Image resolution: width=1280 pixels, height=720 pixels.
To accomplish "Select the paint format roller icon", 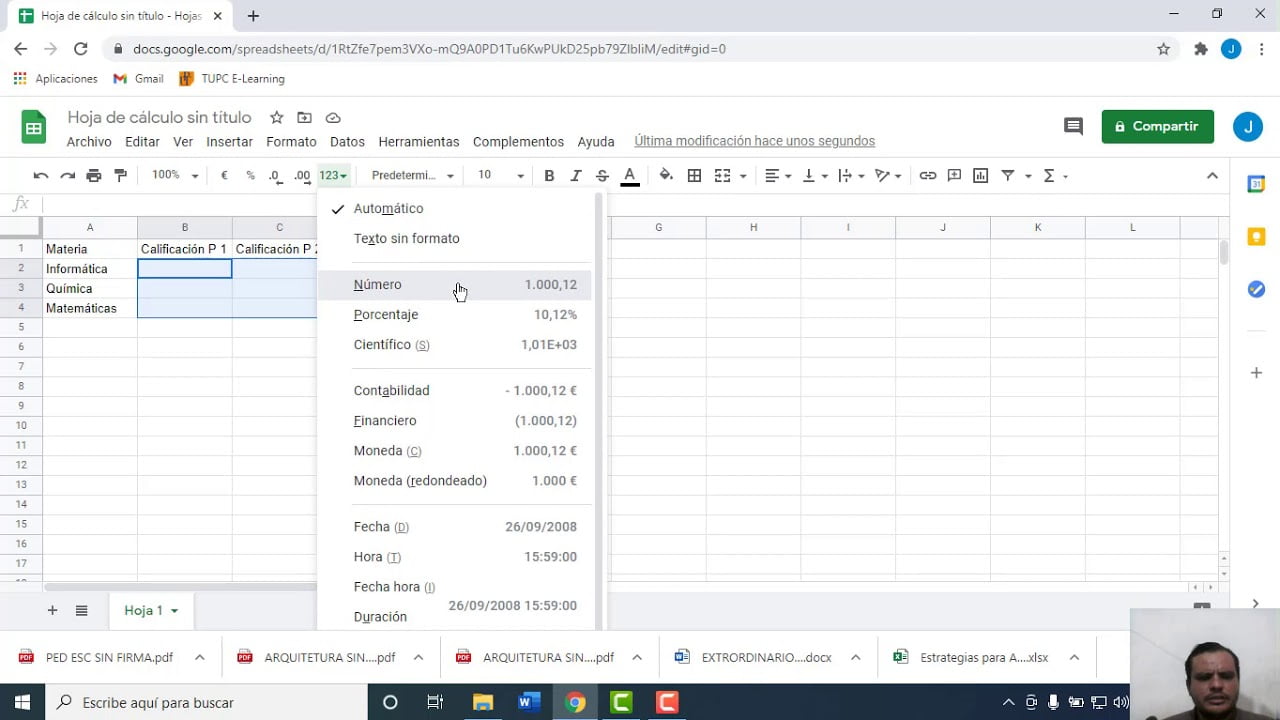I will click(121, 175).
